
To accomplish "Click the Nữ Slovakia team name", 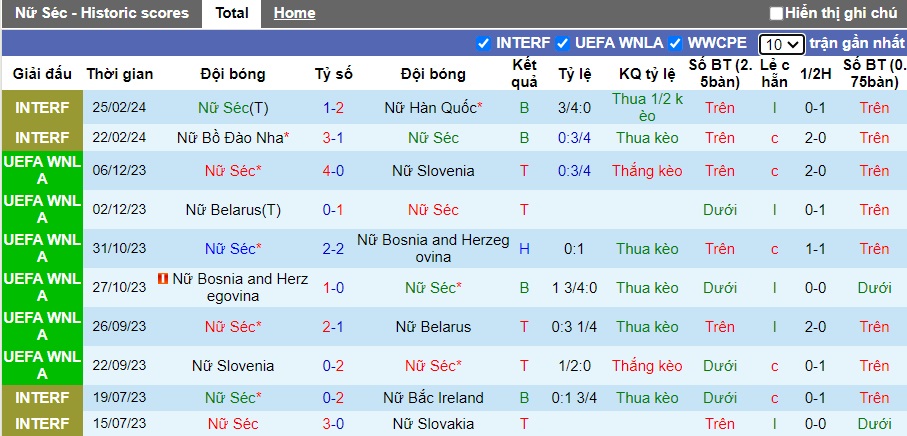I will point(433,424).
